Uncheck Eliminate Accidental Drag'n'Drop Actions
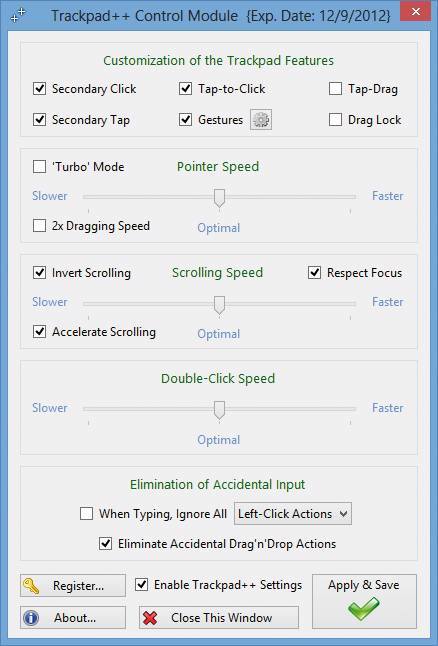The width and height of the screenshot is (438, 646). [105, 543]
